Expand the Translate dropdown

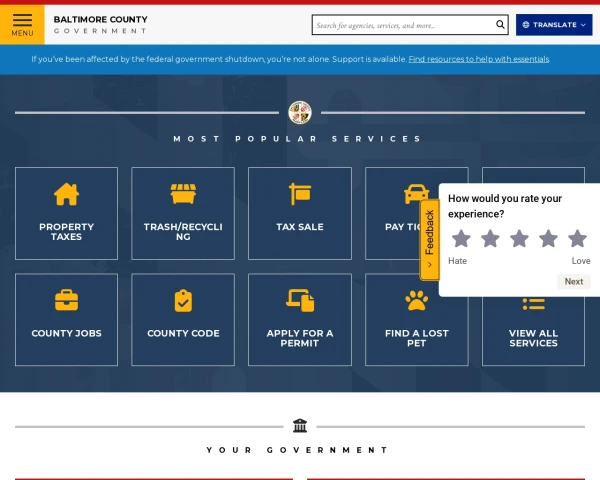[554, 25]
